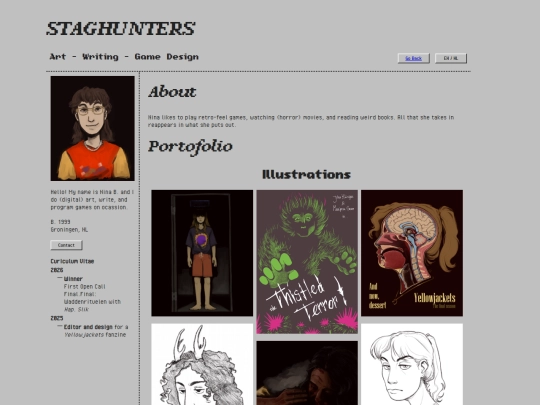Open the Thistled Terror poster thumbnail
The height and width of the screenshot is (405, 540).
coord(307,262)
